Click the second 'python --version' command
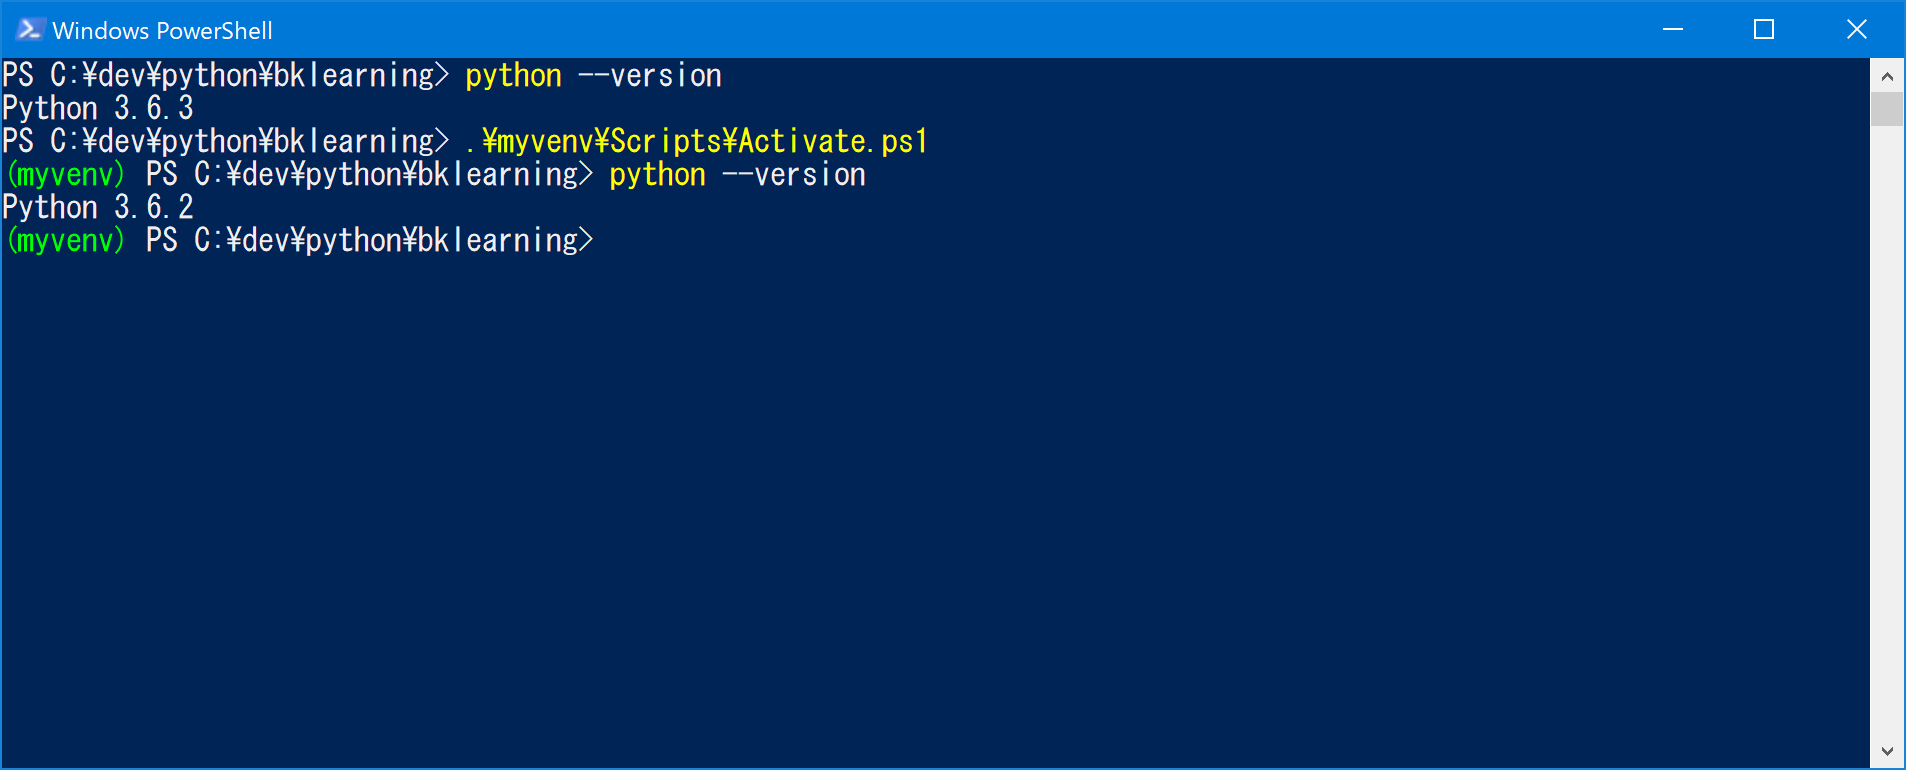This screenshot has height=770, width=1906. (x=737, y=174)
